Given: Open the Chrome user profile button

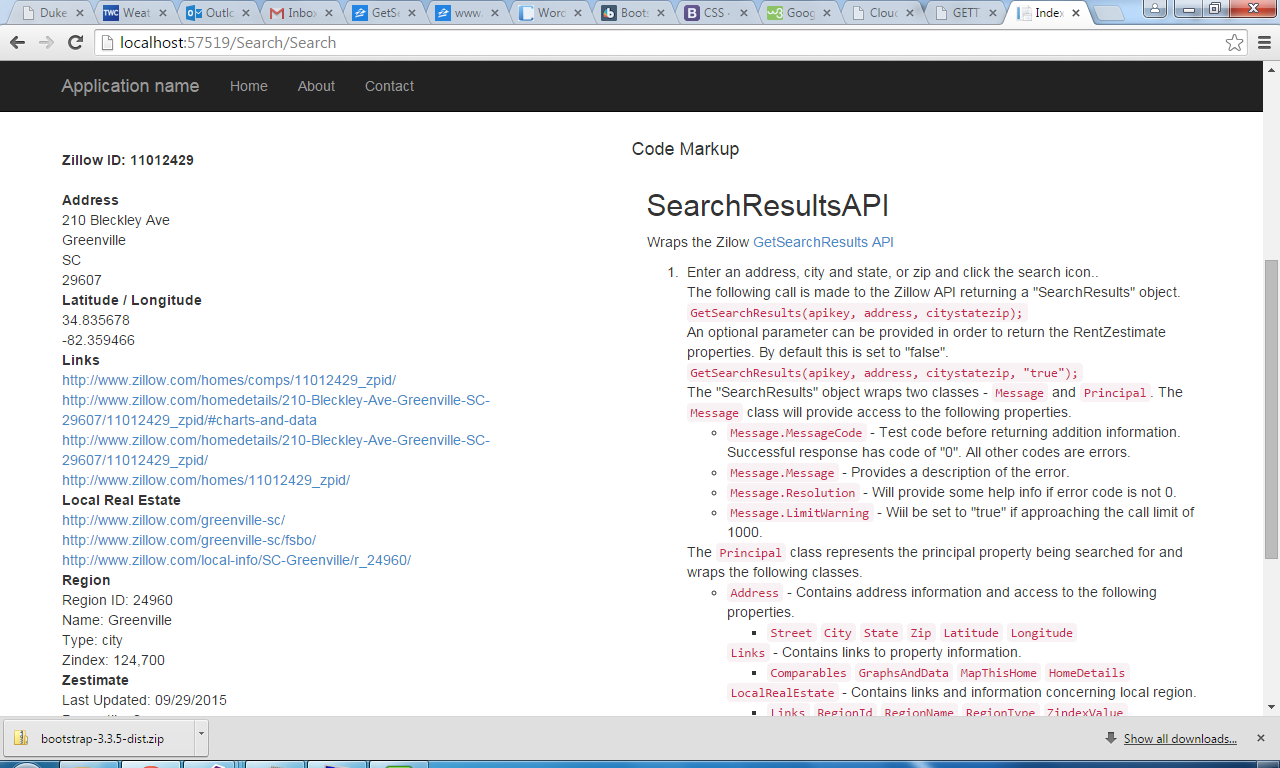Looking at the screenshot, I should click(1155, 8).
